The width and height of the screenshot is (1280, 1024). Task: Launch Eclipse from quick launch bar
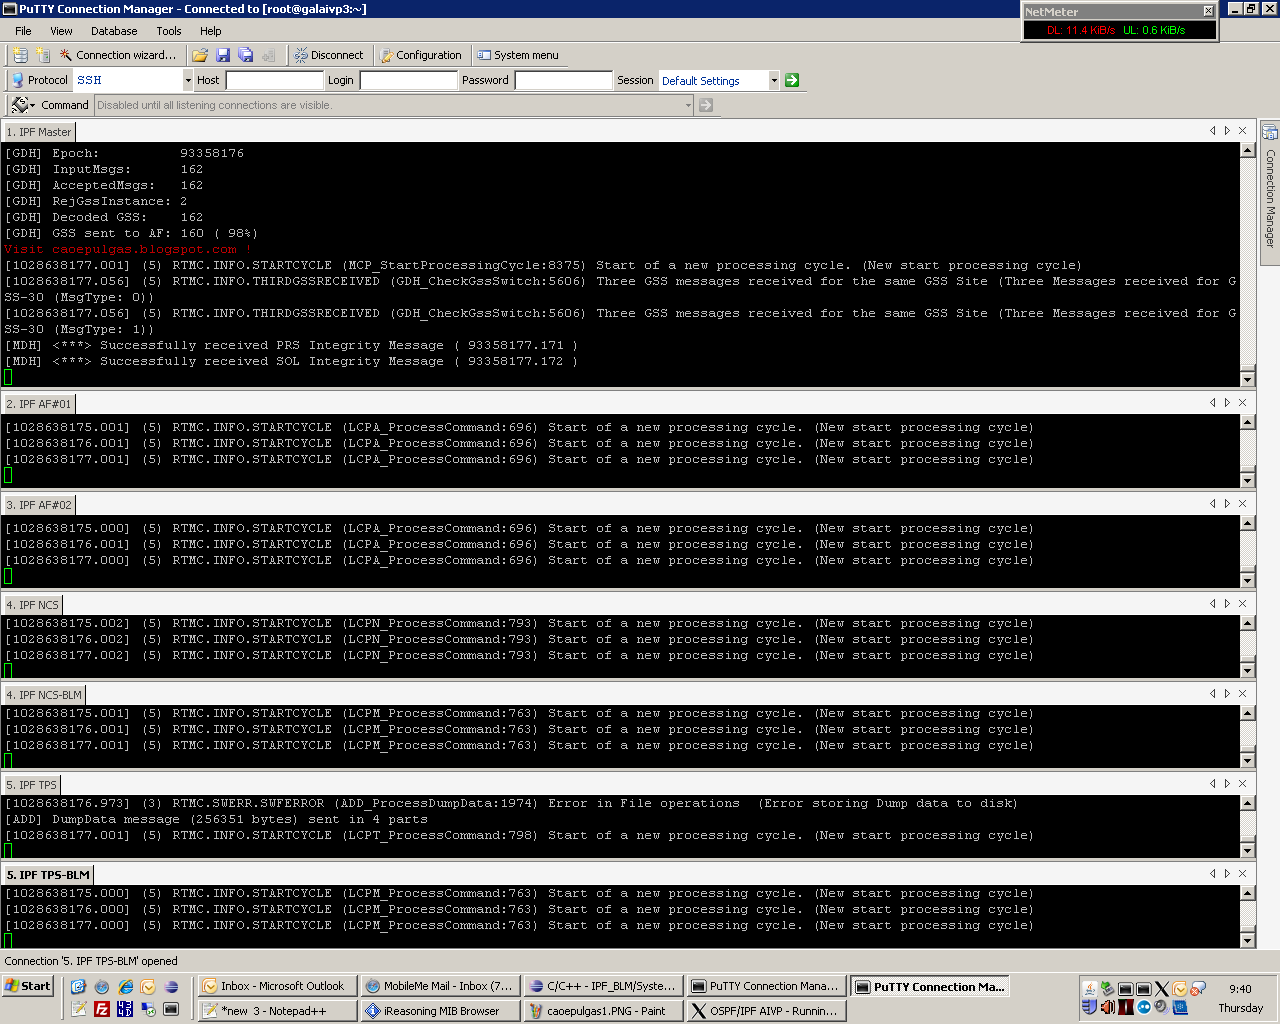pyautogui.click(x=171, y=987)
